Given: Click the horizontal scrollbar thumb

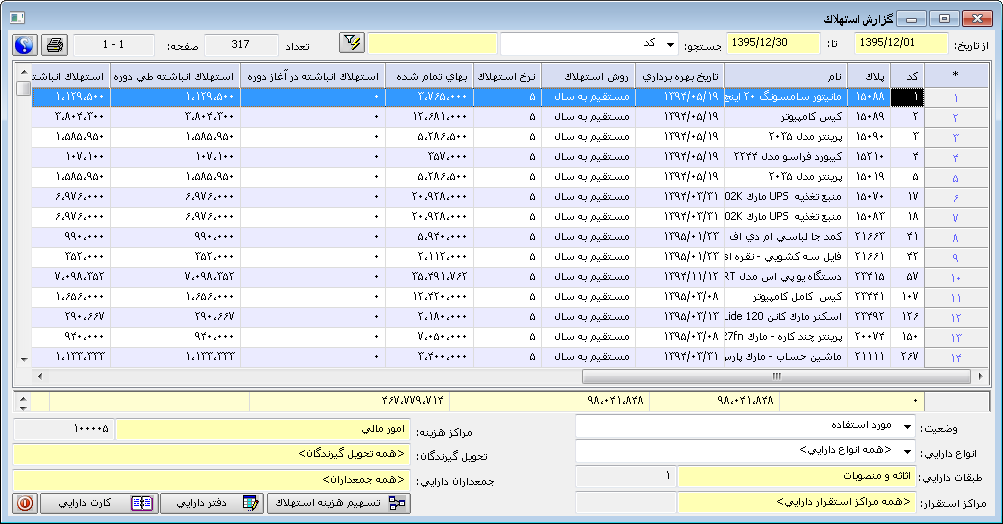Looking at the screenshot, I should [x=776, y=376].
